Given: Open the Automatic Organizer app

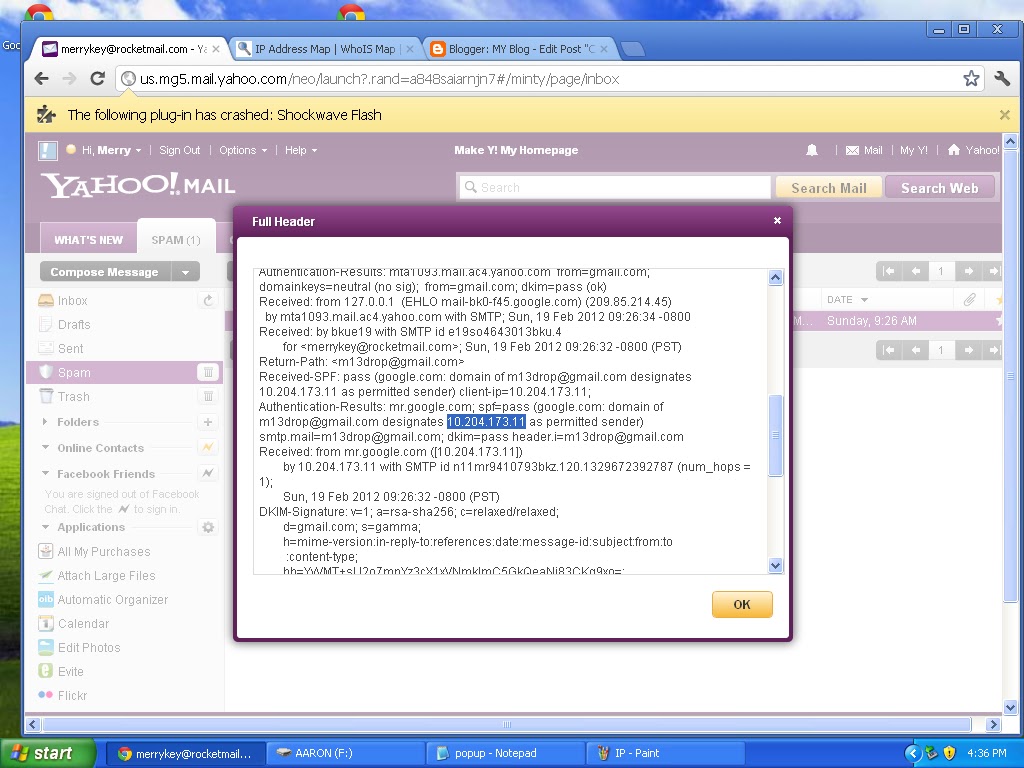Looking at the screenshot, I should pyautogui.click(x=112, y=600).
